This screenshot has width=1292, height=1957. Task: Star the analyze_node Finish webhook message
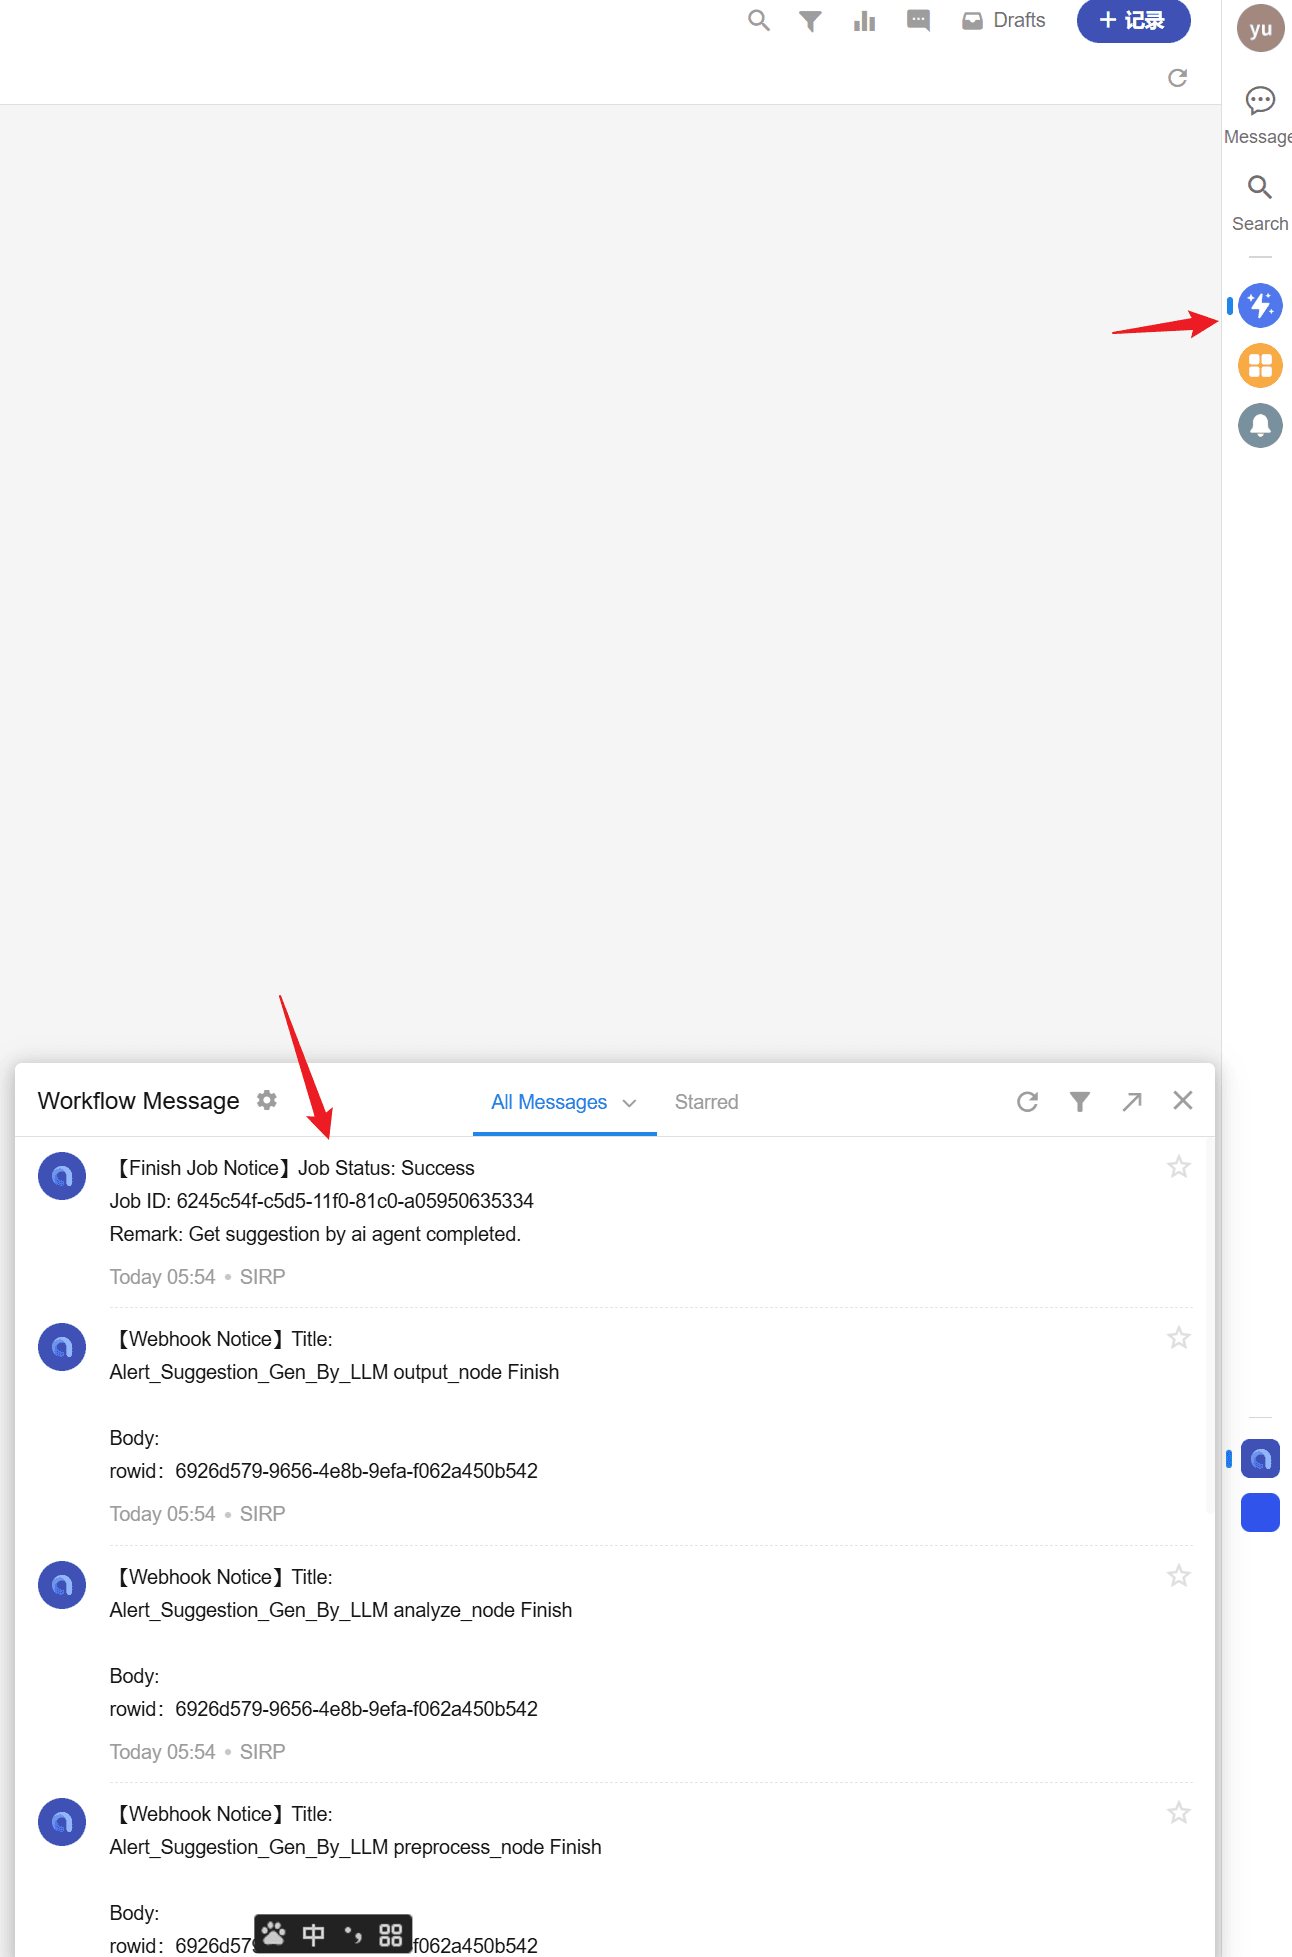[x=1179, y=1576]
